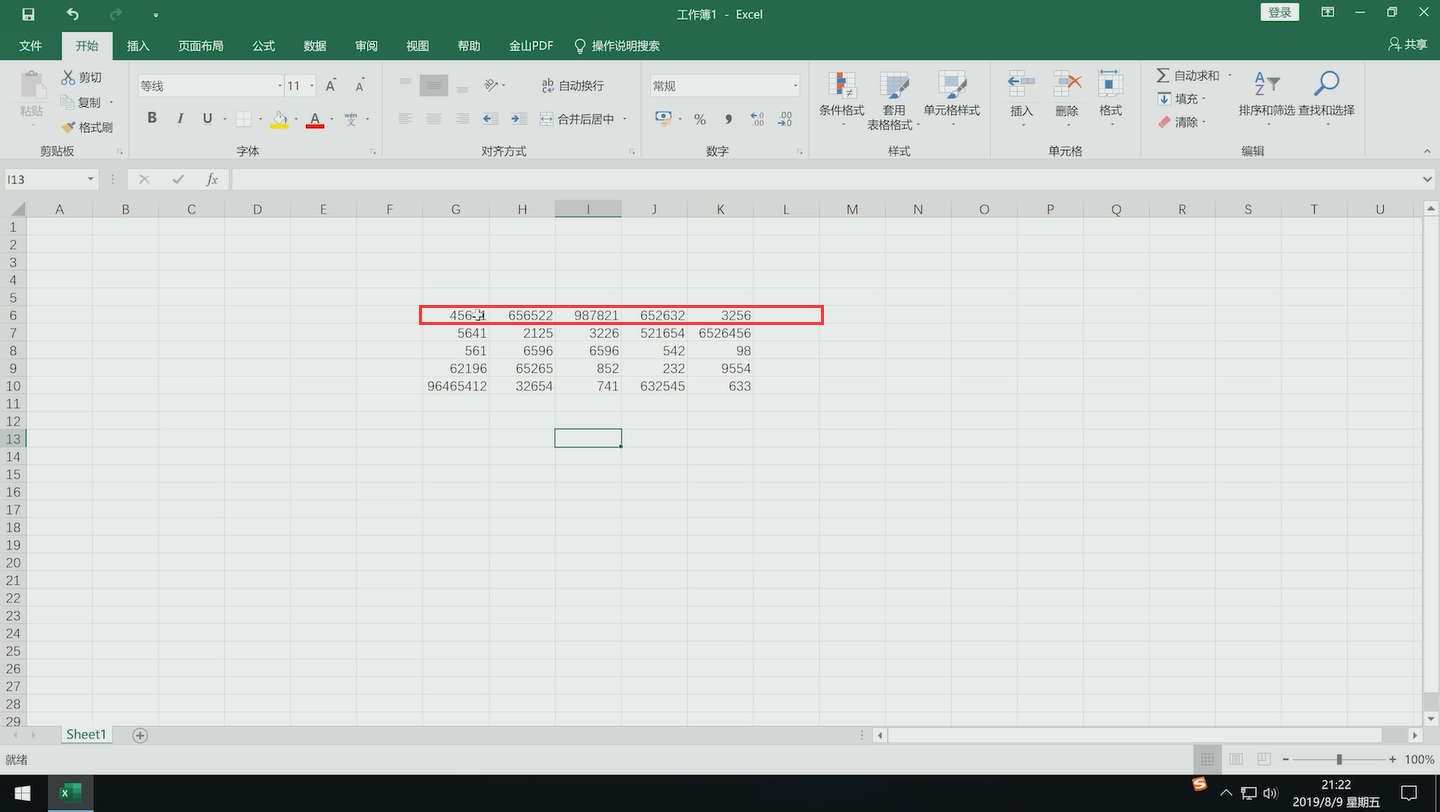Screen dimensions: 1440x812
Task: Open the borders button
Action: (244, 119)
